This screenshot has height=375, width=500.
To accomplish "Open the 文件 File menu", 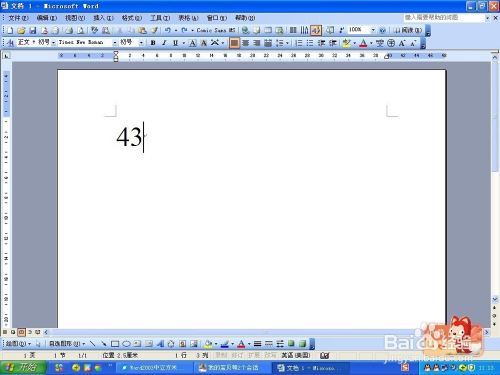I will (x=18, y=18).
